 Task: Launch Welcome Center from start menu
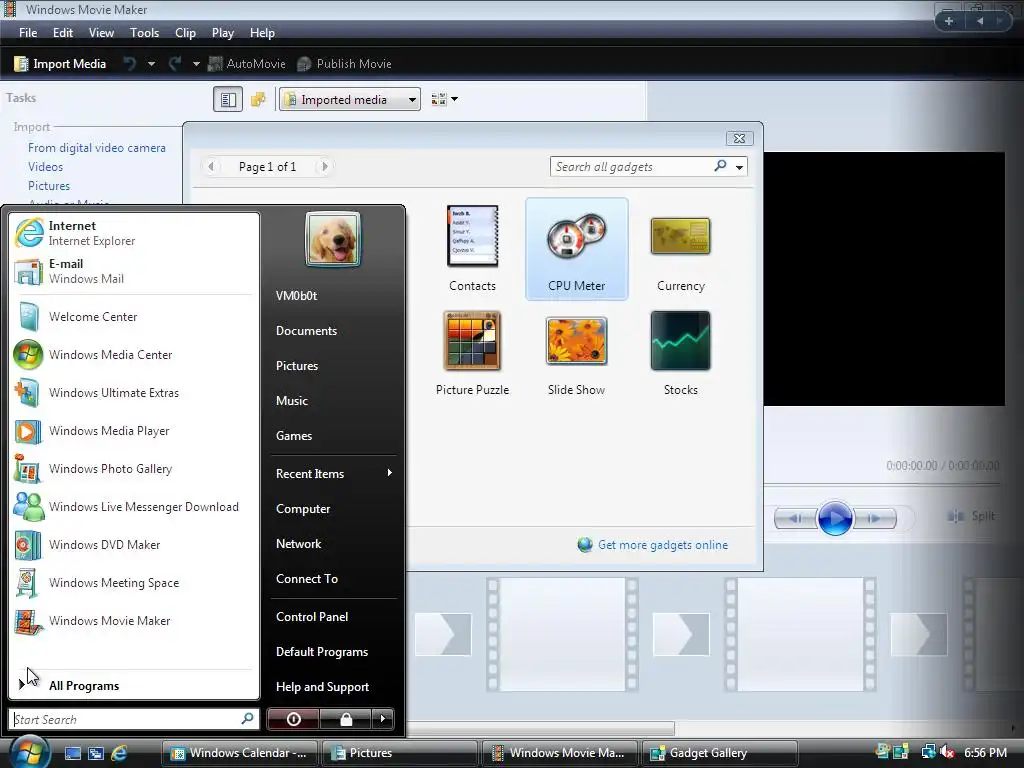(x=134, y=317)
